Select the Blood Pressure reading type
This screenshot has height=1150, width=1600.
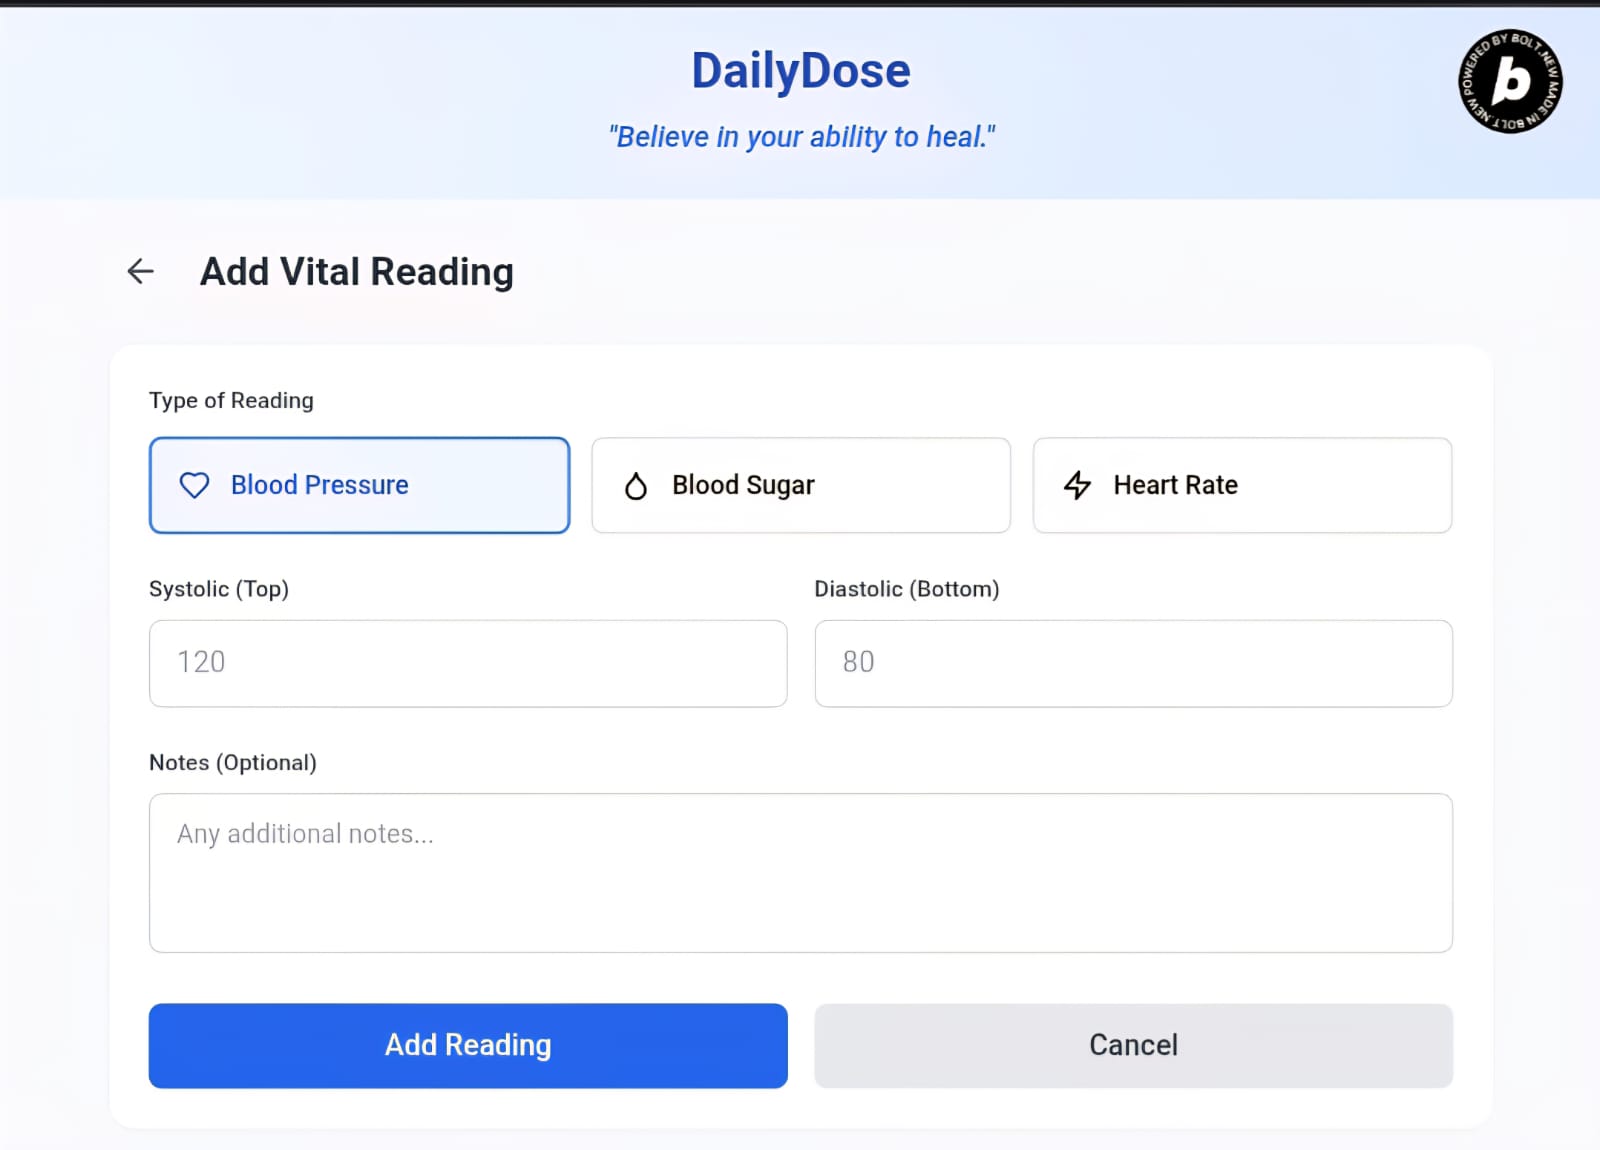(360, 485)
